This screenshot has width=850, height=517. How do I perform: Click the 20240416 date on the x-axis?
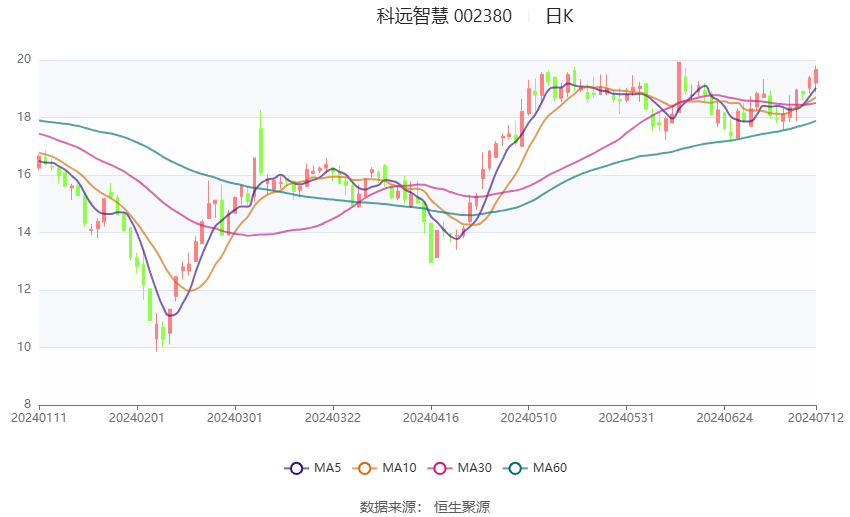click(x=430, y=416)
